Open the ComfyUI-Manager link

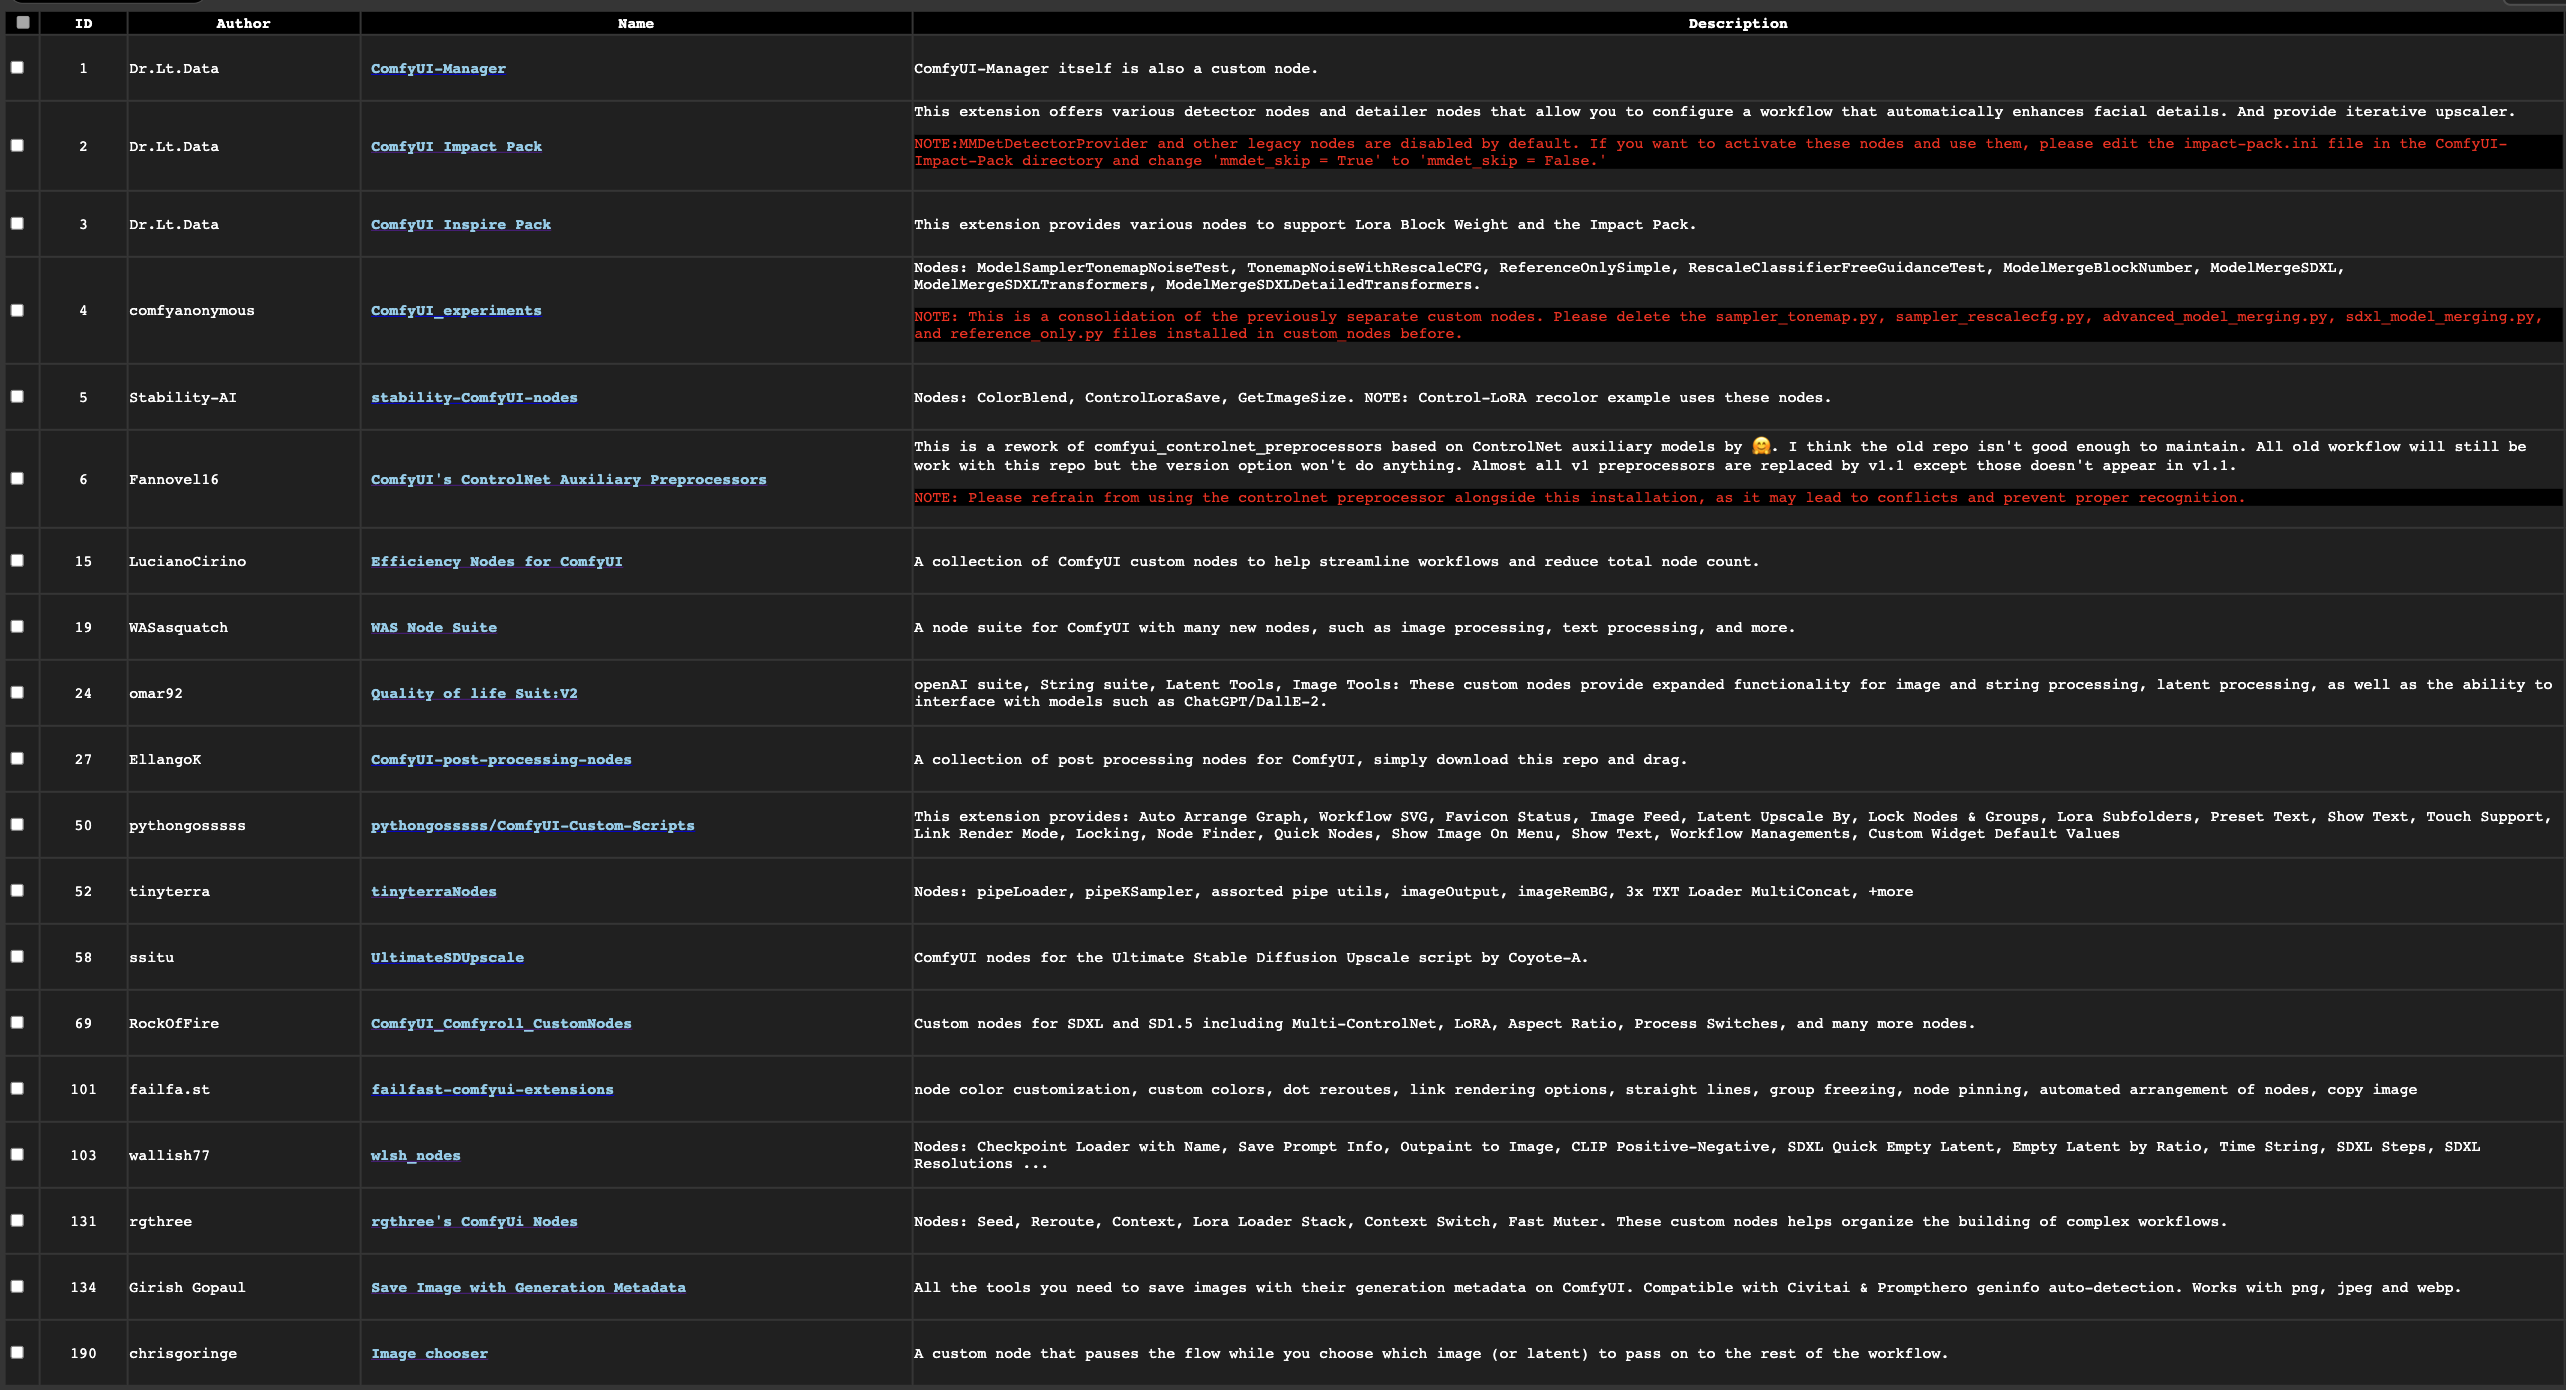click(x=438, y=69)
